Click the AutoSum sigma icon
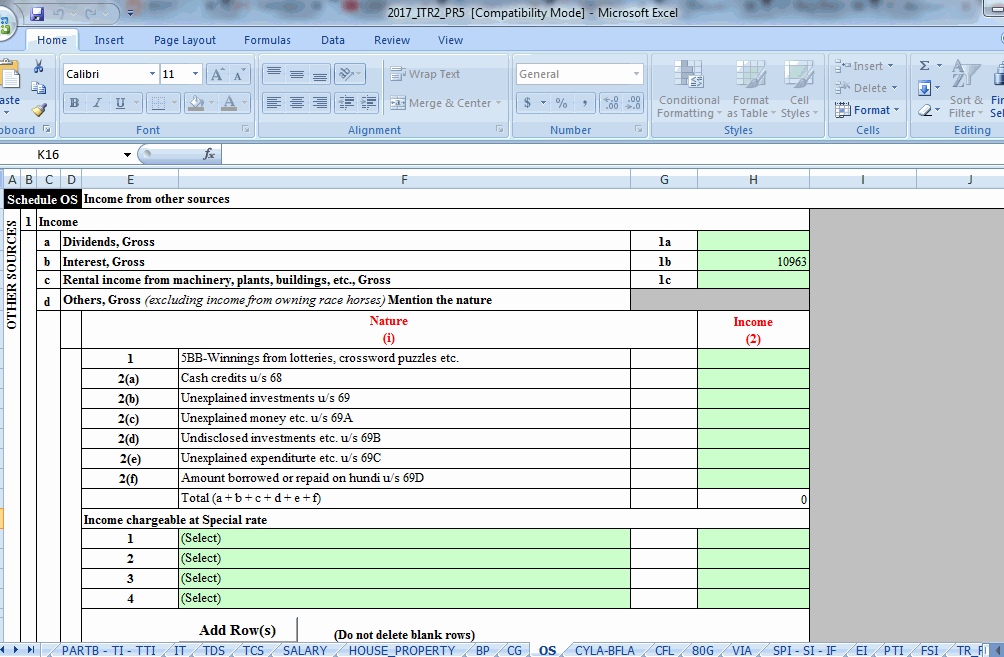Image resolution: width=1004 pixels, height=657 pixels. [924, 66]
